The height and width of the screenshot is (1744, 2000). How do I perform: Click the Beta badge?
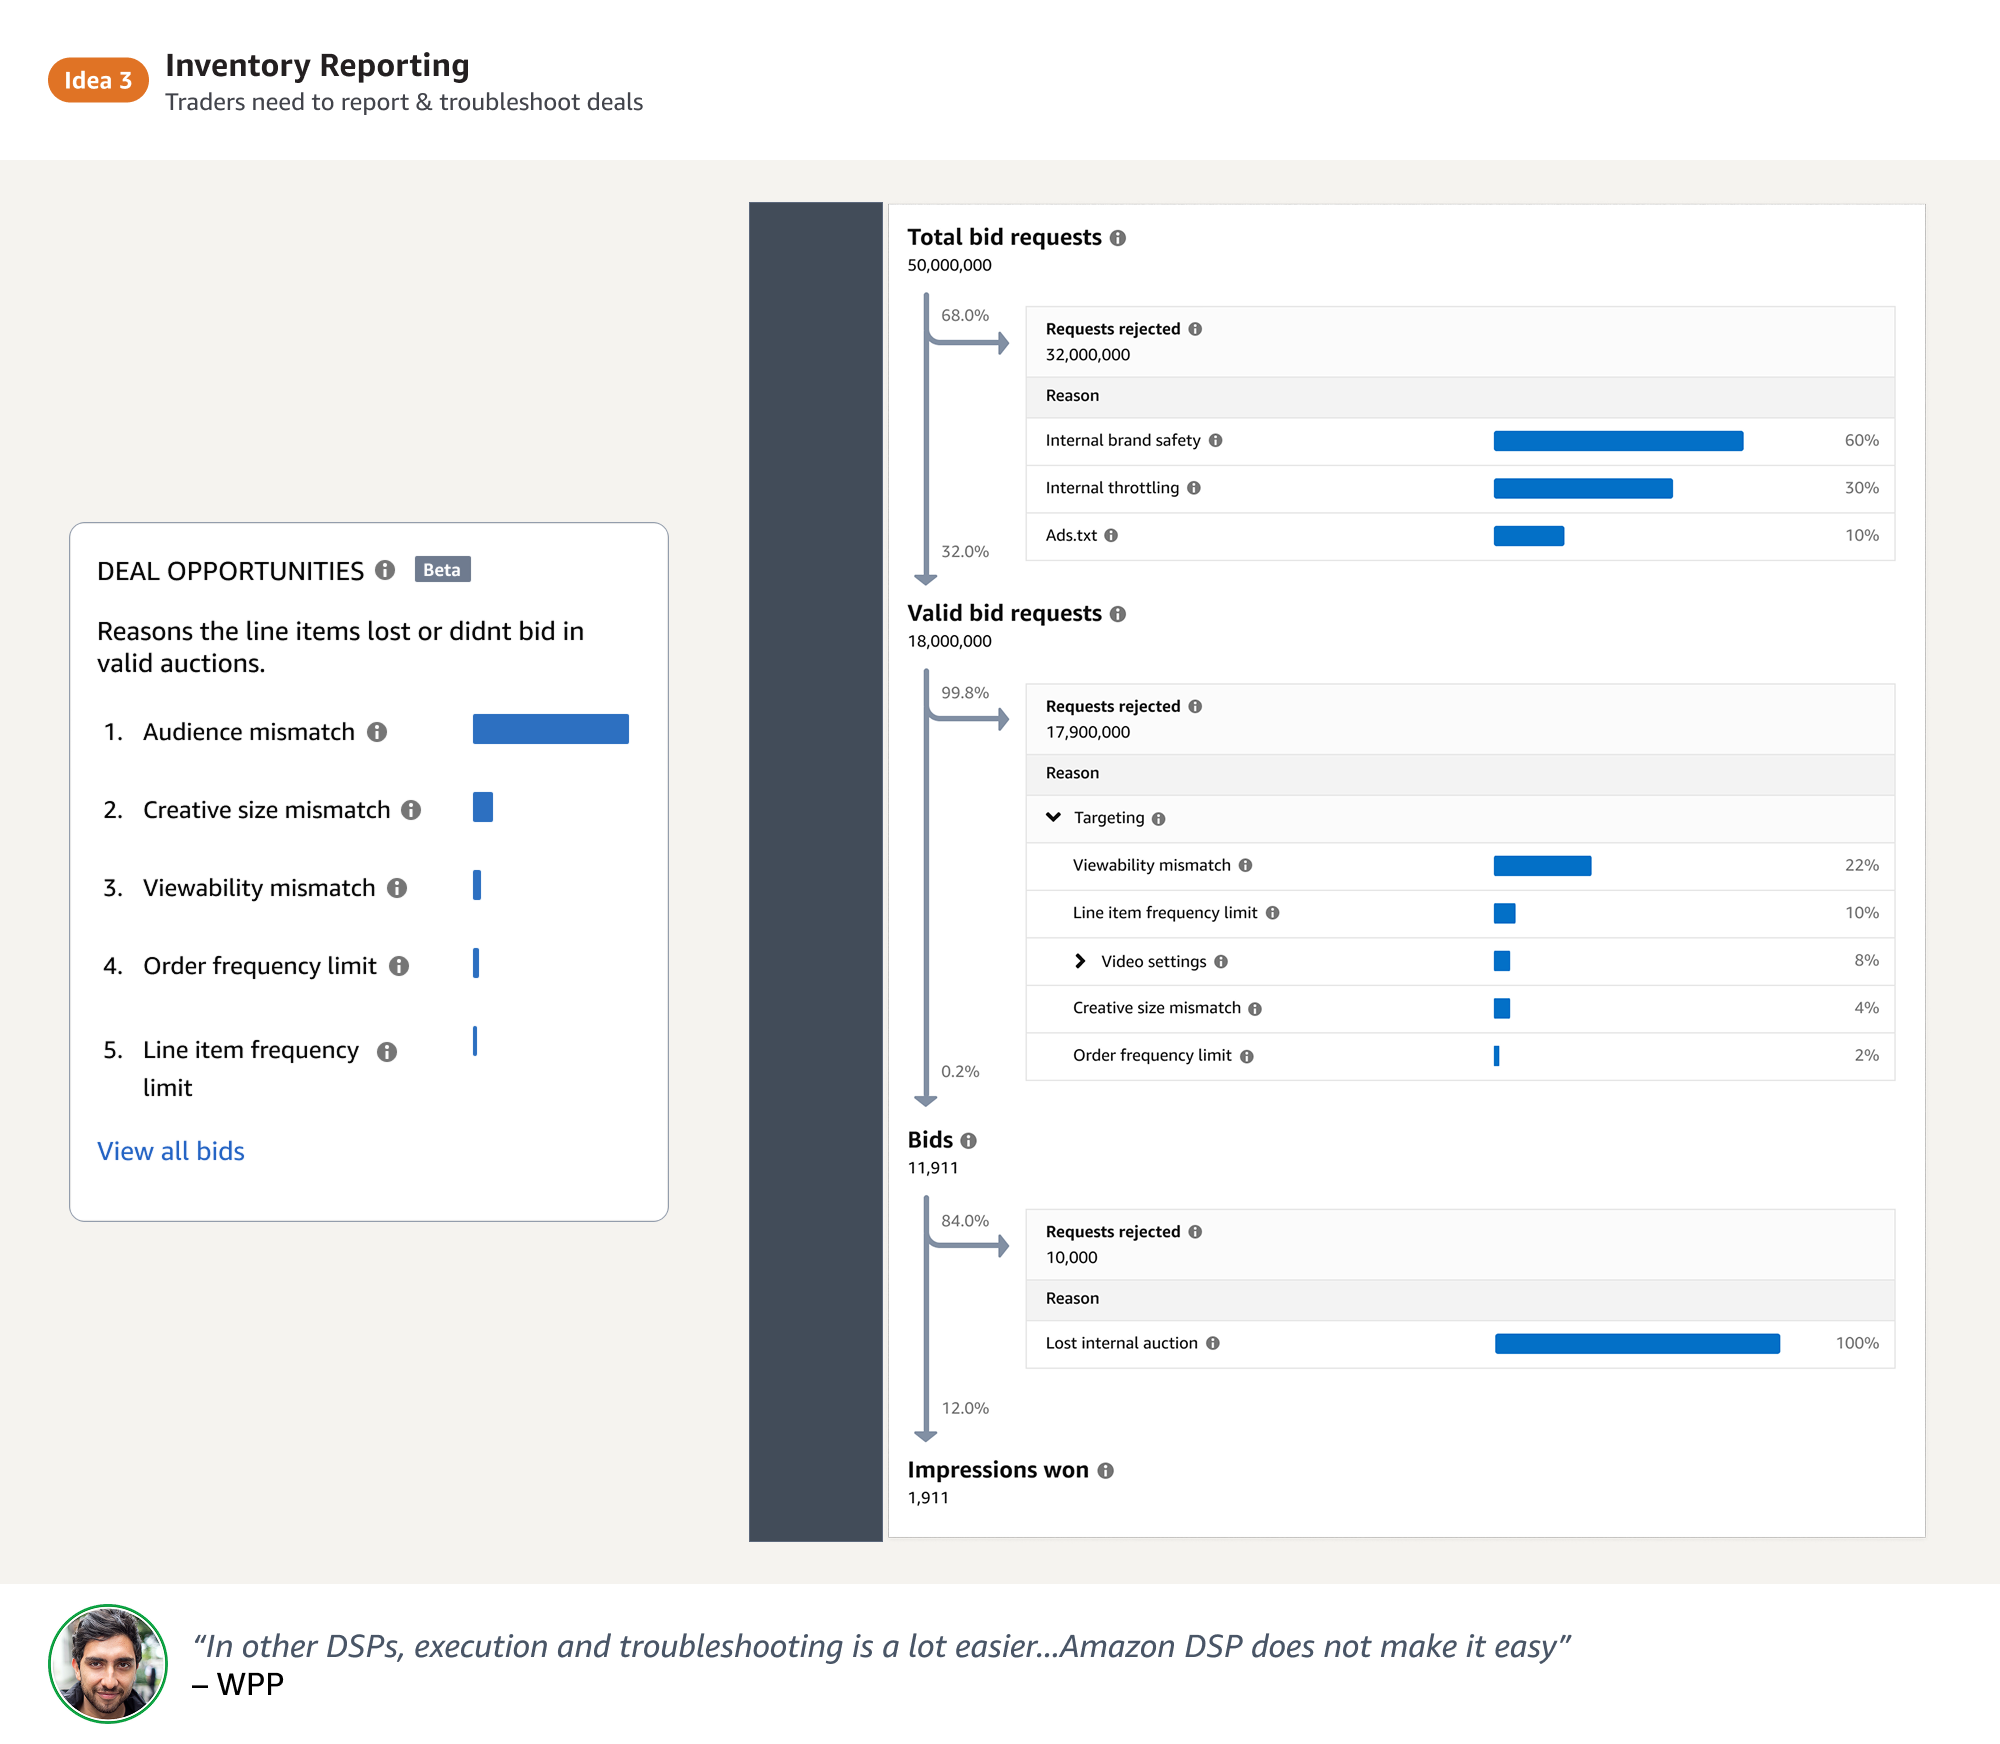pos(442,570)
